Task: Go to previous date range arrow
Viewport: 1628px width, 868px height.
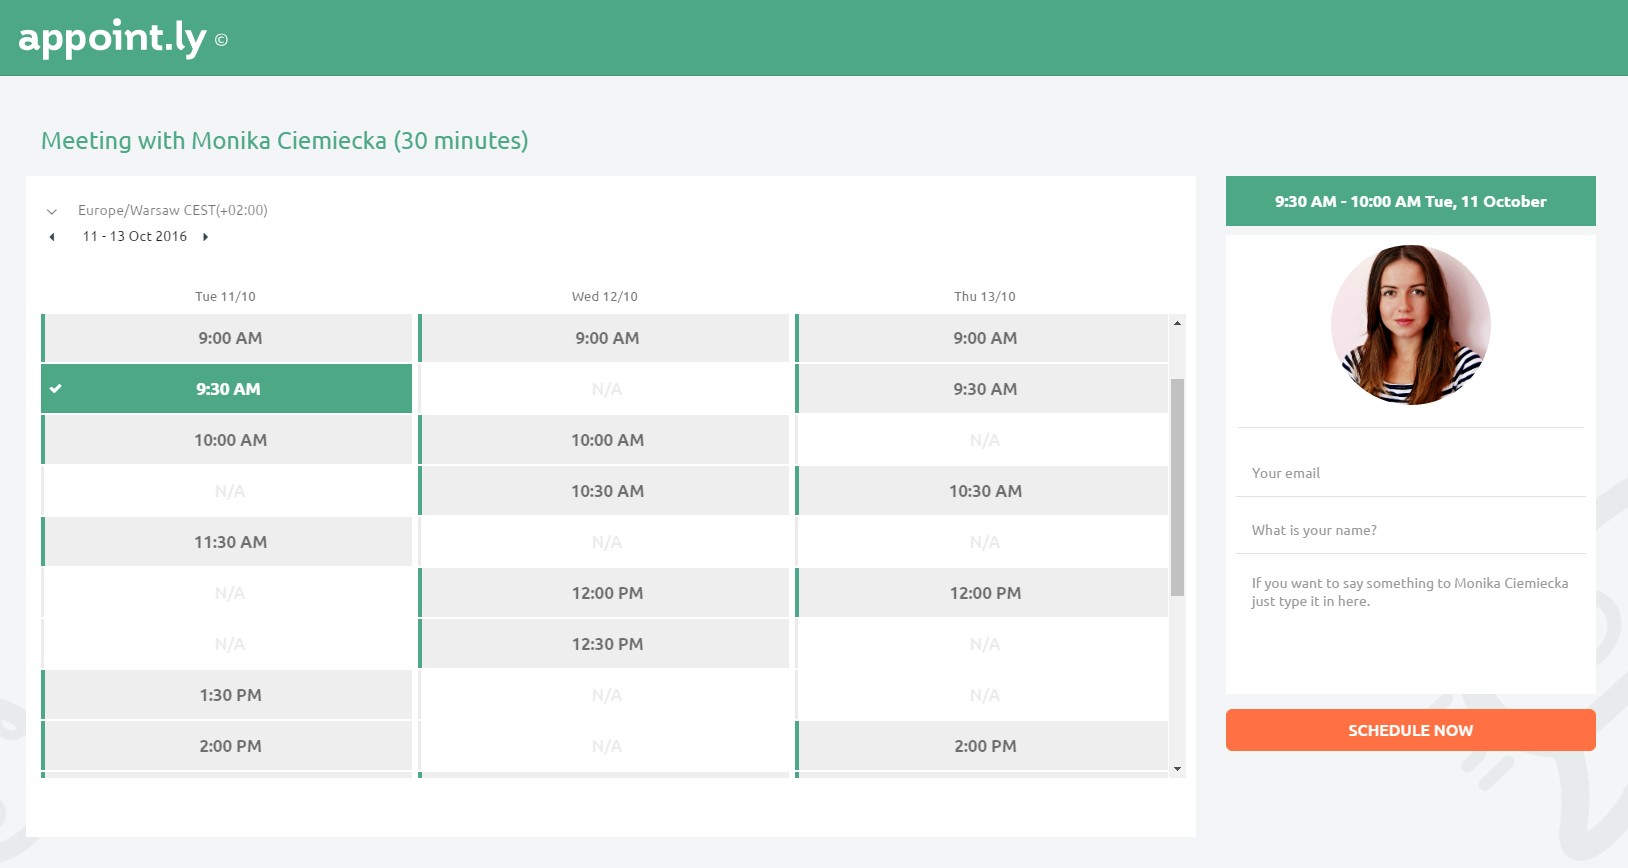Action: 52,237
